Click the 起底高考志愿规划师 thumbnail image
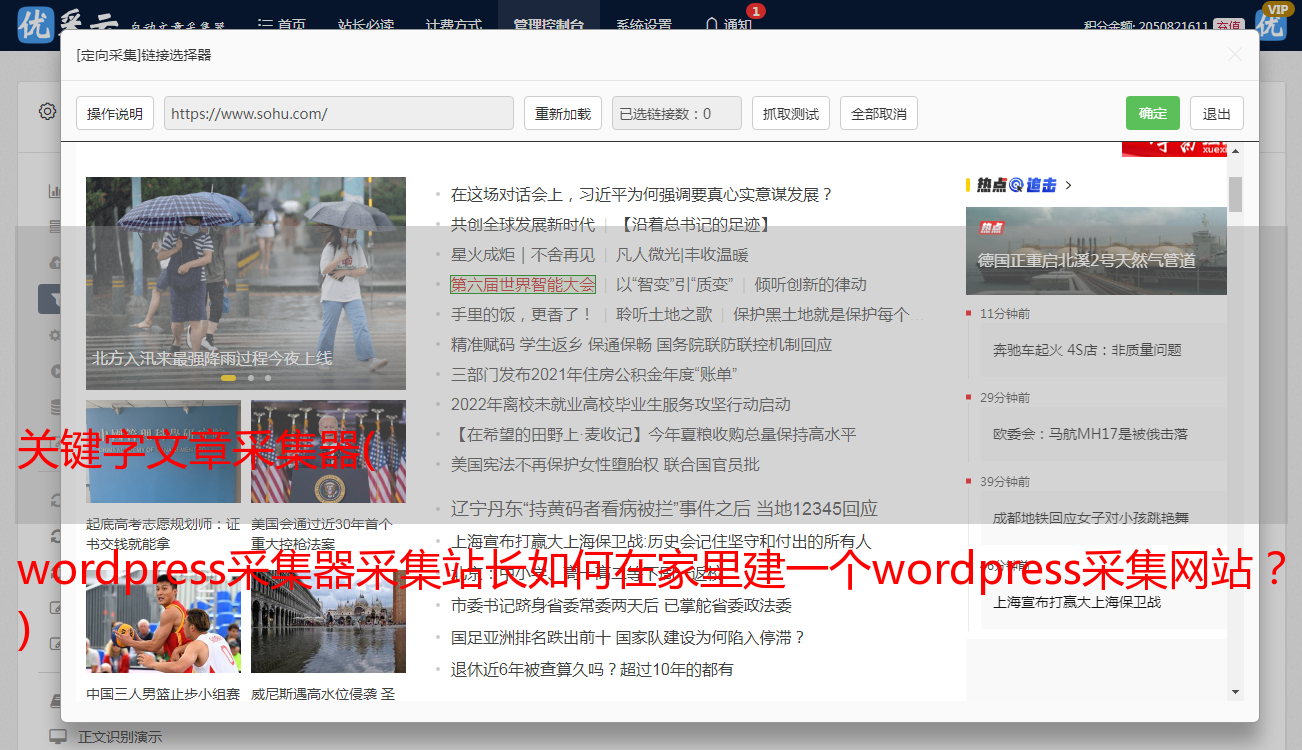Screen dimensions: 1302x750 (163, 451)
